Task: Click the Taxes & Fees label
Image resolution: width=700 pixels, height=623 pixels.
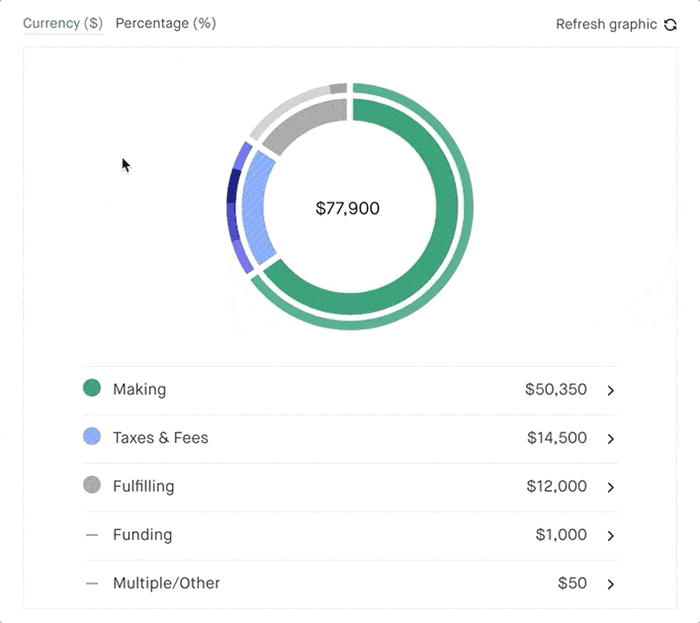Action: [160, 438]
